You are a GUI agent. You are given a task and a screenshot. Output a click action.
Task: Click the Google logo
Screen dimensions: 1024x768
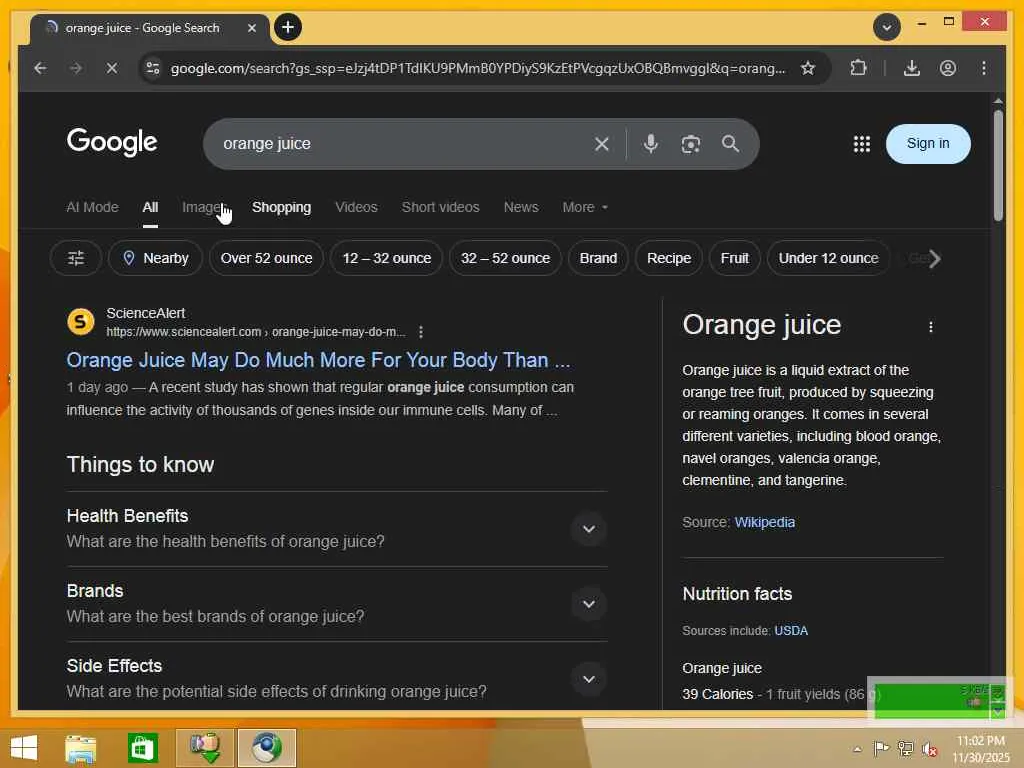click(112, 142)
